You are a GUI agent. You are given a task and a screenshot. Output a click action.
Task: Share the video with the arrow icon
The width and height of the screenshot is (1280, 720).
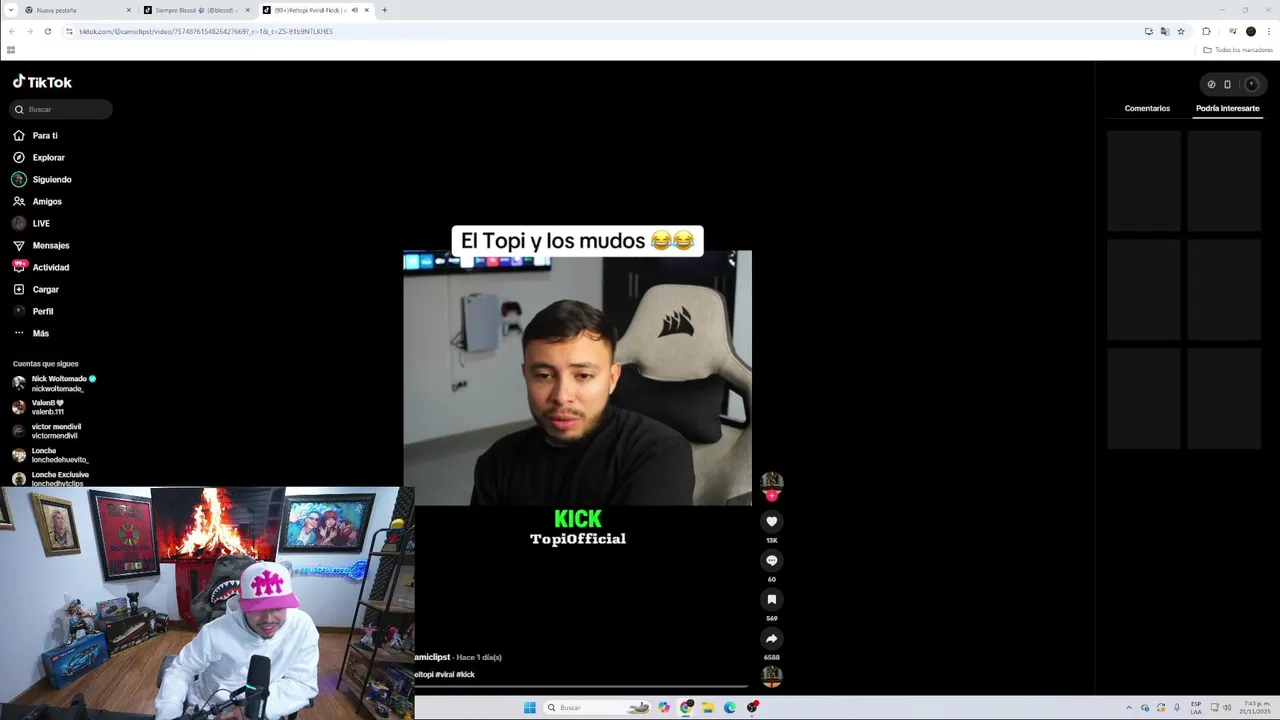click(771, 638)
